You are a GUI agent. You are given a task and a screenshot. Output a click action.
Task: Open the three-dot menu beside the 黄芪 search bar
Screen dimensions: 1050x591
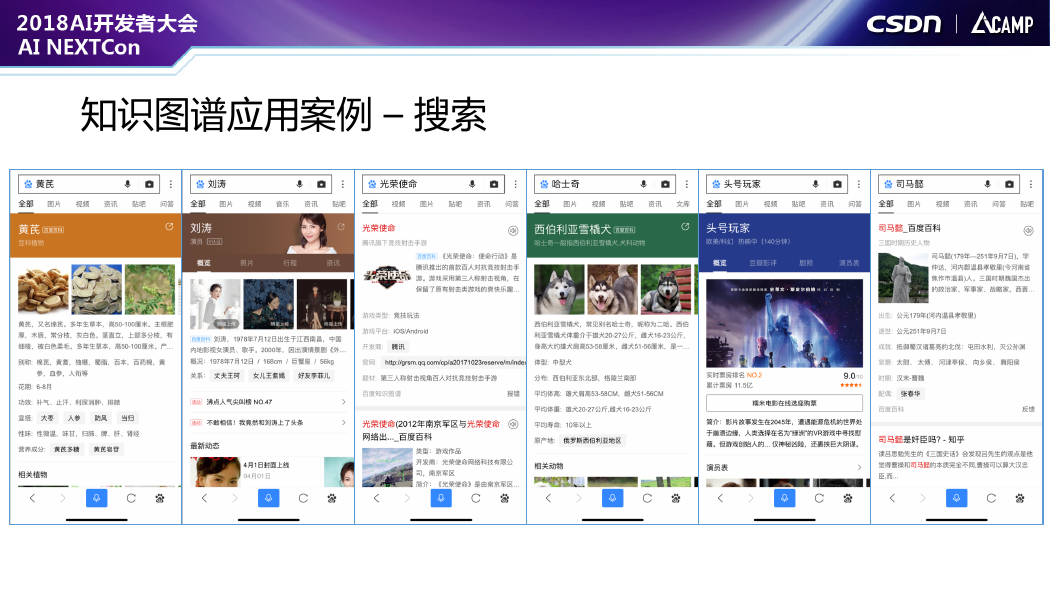pos(171,184)
